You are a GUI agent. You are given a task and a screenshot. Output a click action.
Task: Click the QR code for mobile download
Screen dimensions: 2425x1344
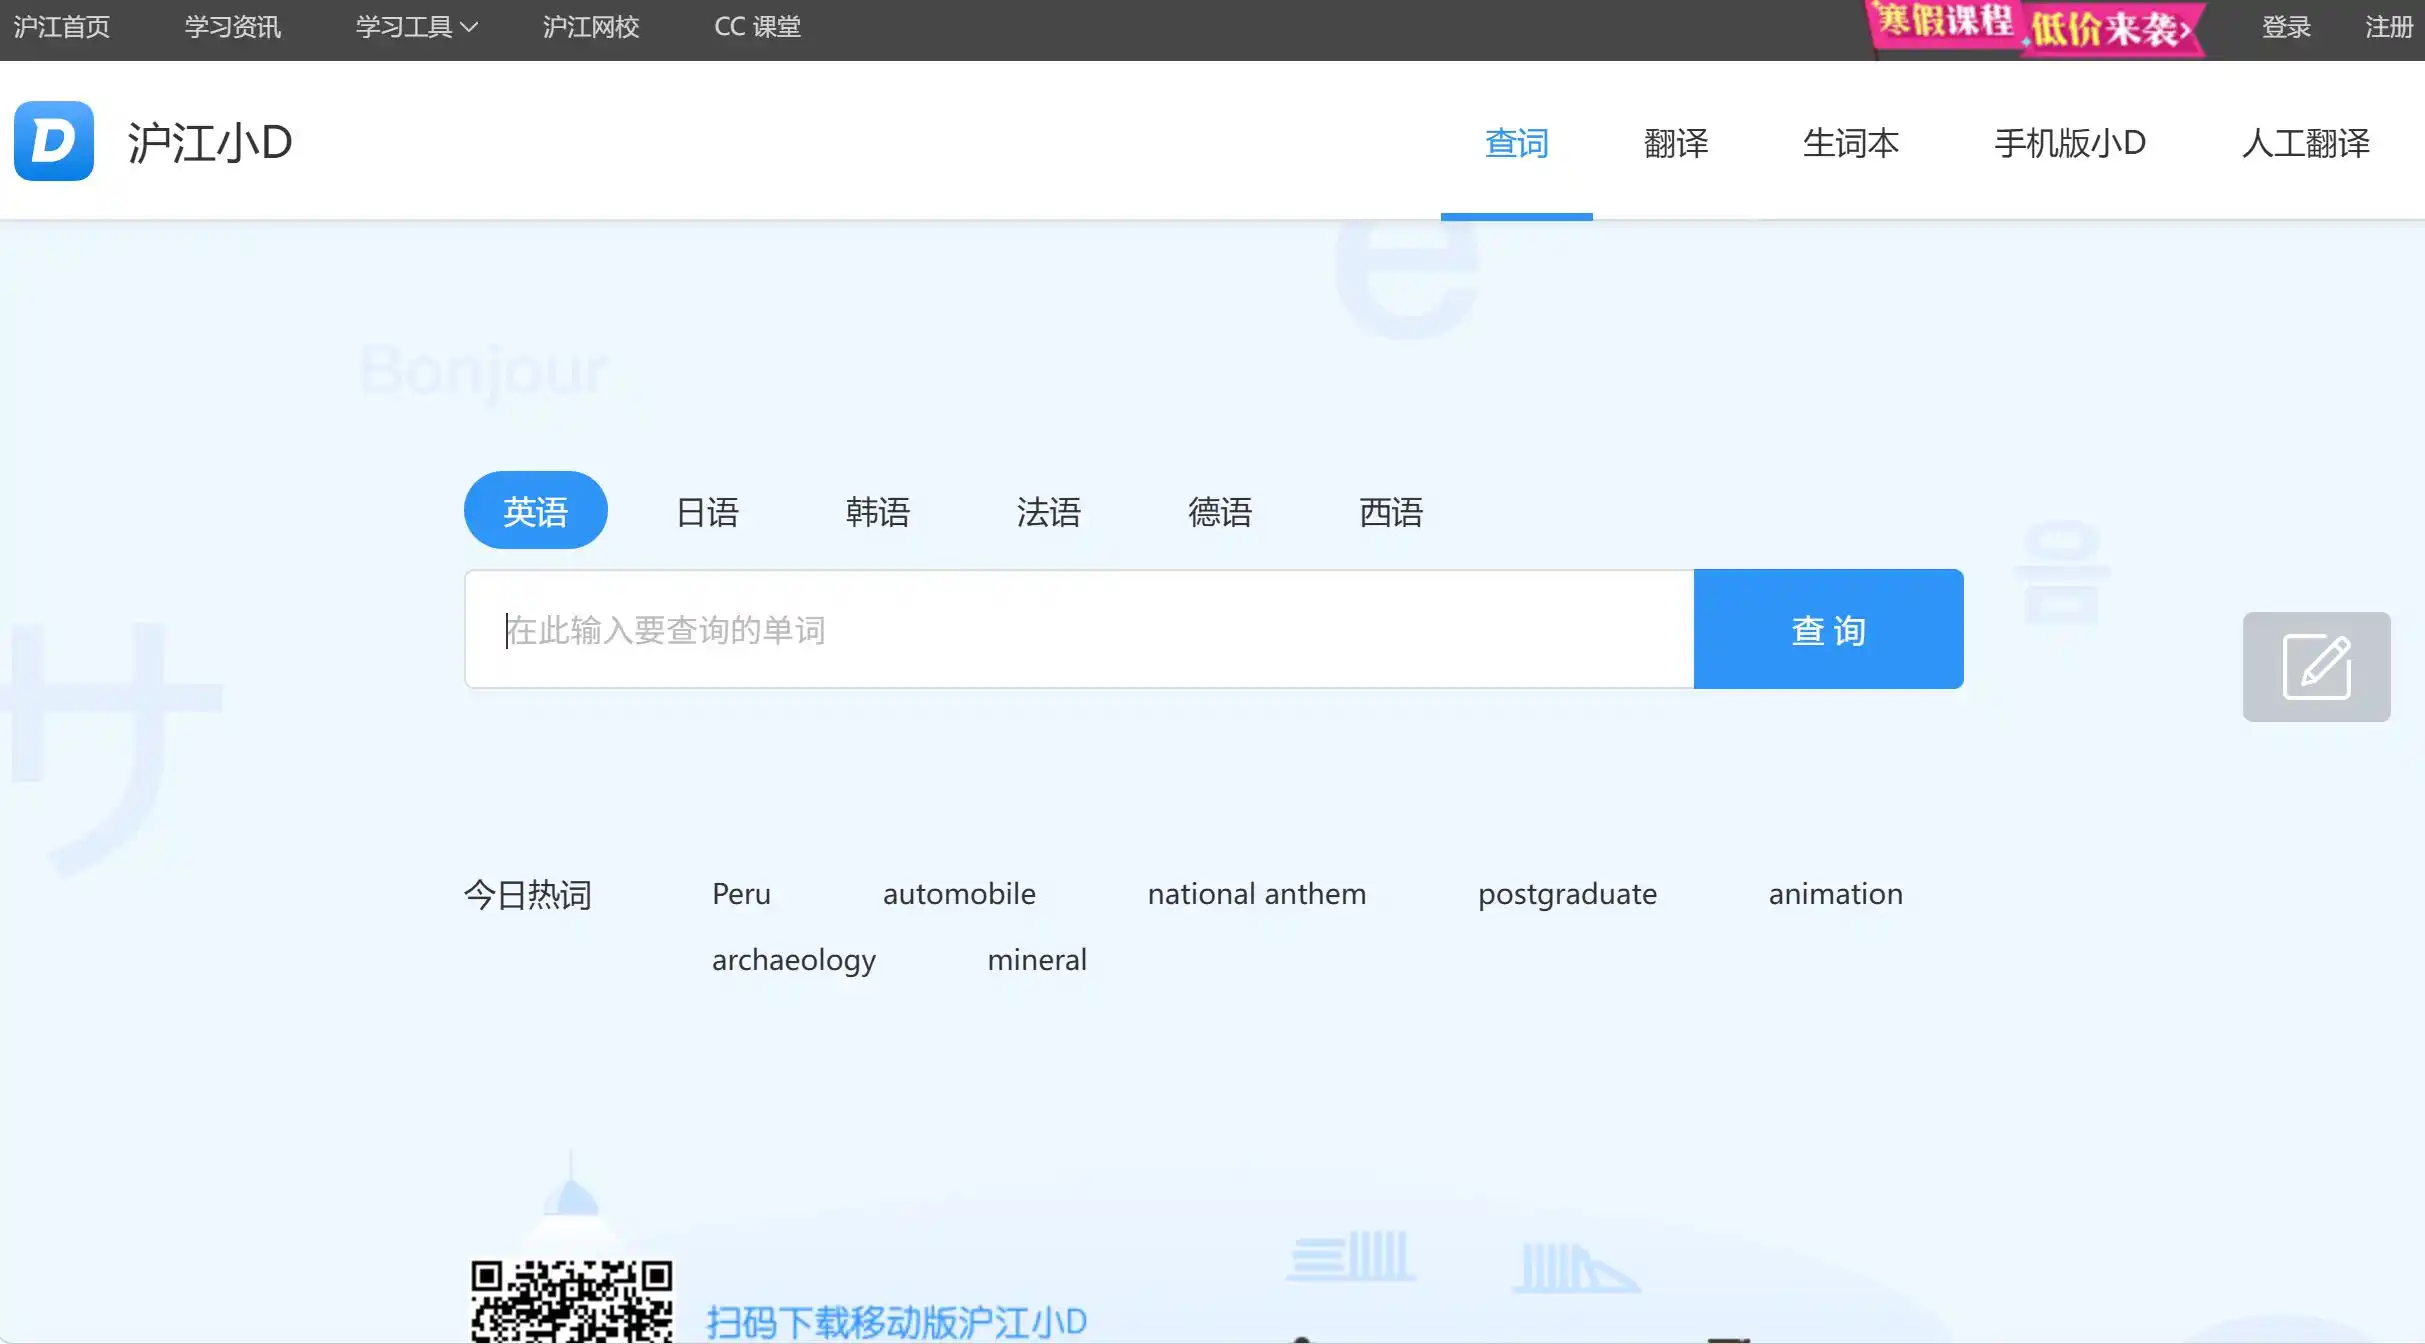571,1300
